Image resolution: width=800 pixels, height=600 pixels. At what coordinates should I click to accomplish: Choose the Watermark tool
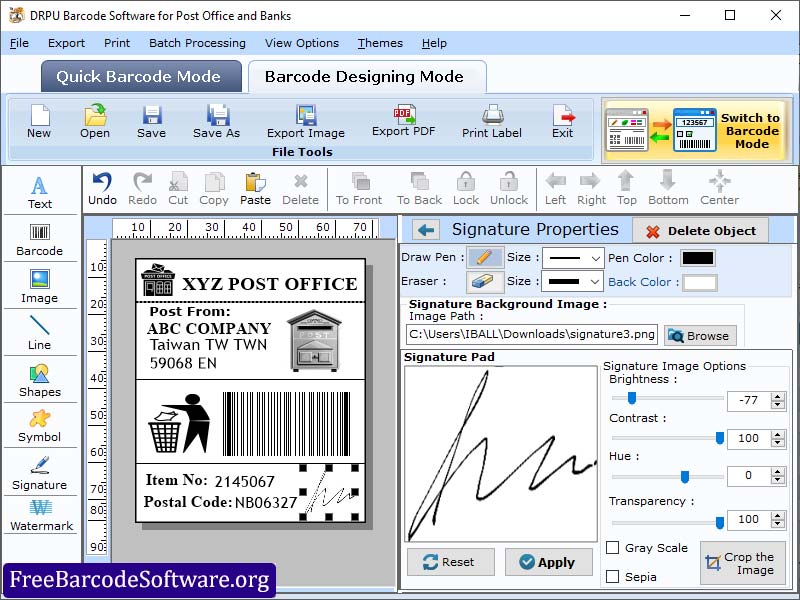41,515
